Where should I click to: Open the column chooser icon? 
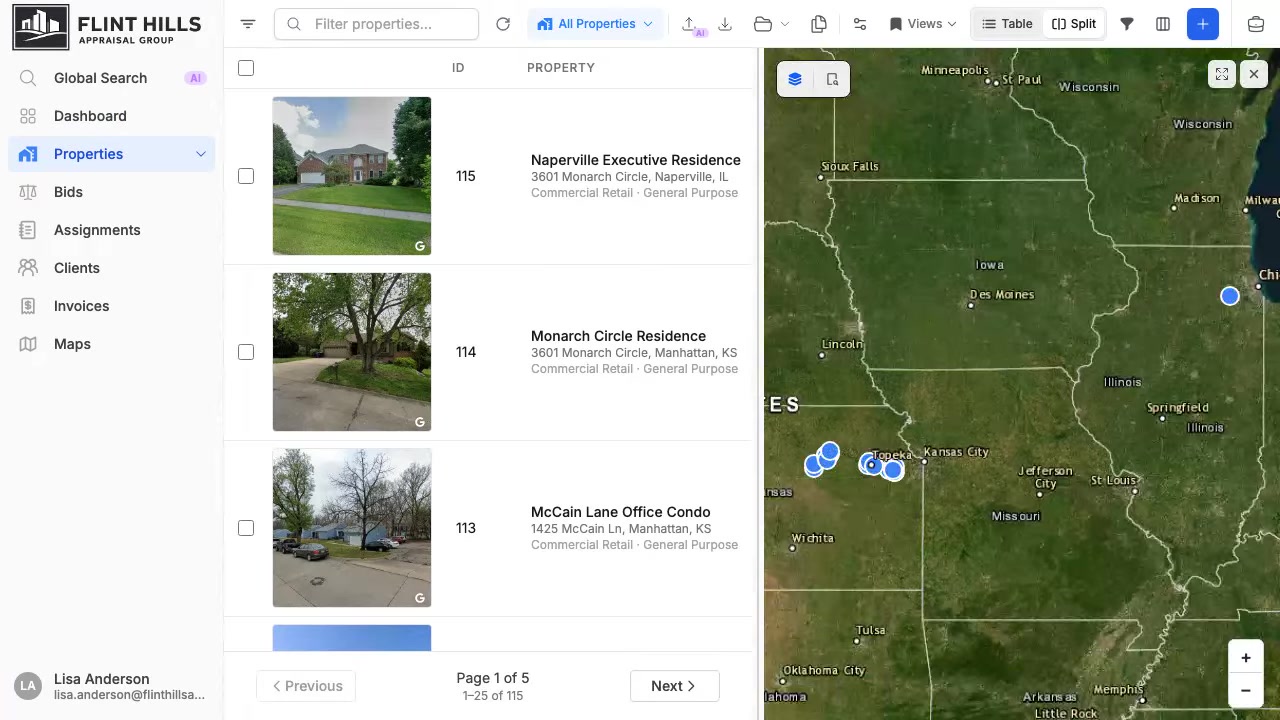1163,24
